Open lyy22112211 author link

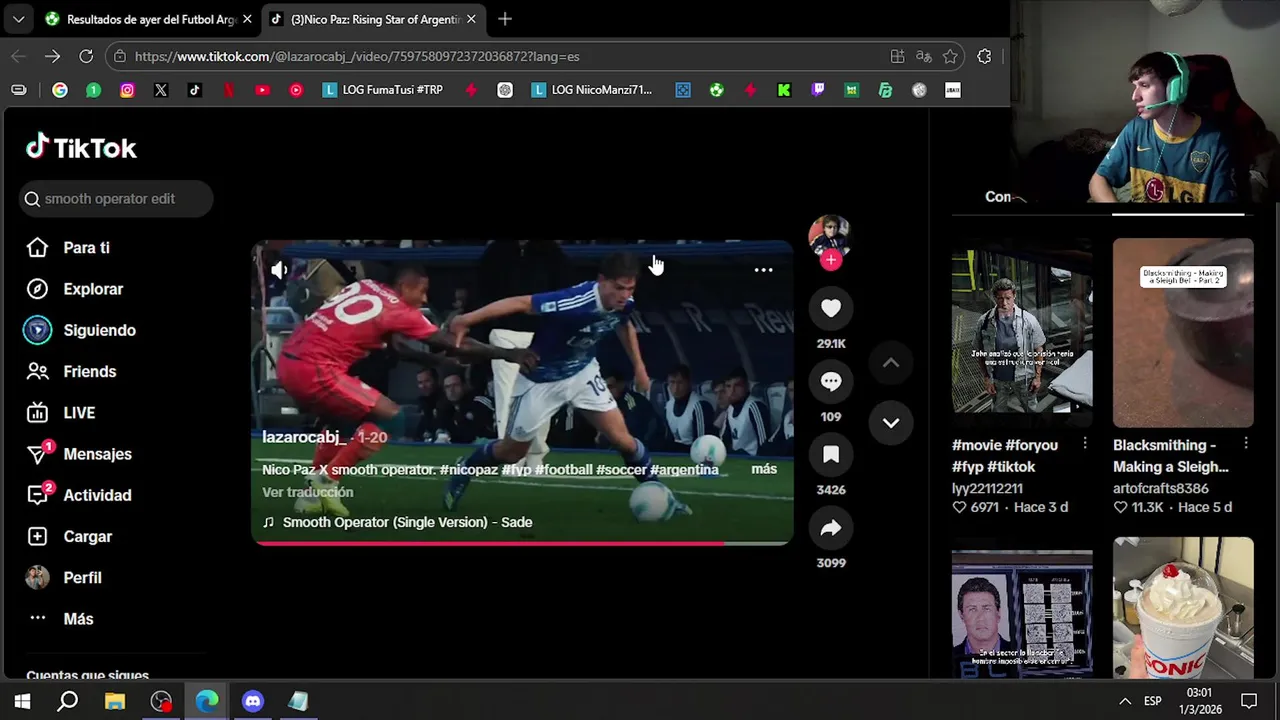tap(987, 488)
